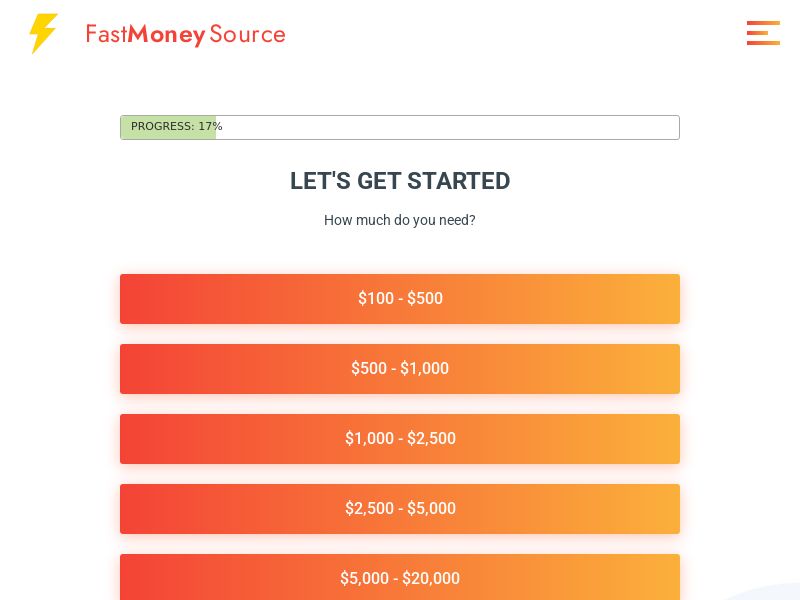Open the hamburger navigation menu
The image size is (800, 600).
point(763,33)
